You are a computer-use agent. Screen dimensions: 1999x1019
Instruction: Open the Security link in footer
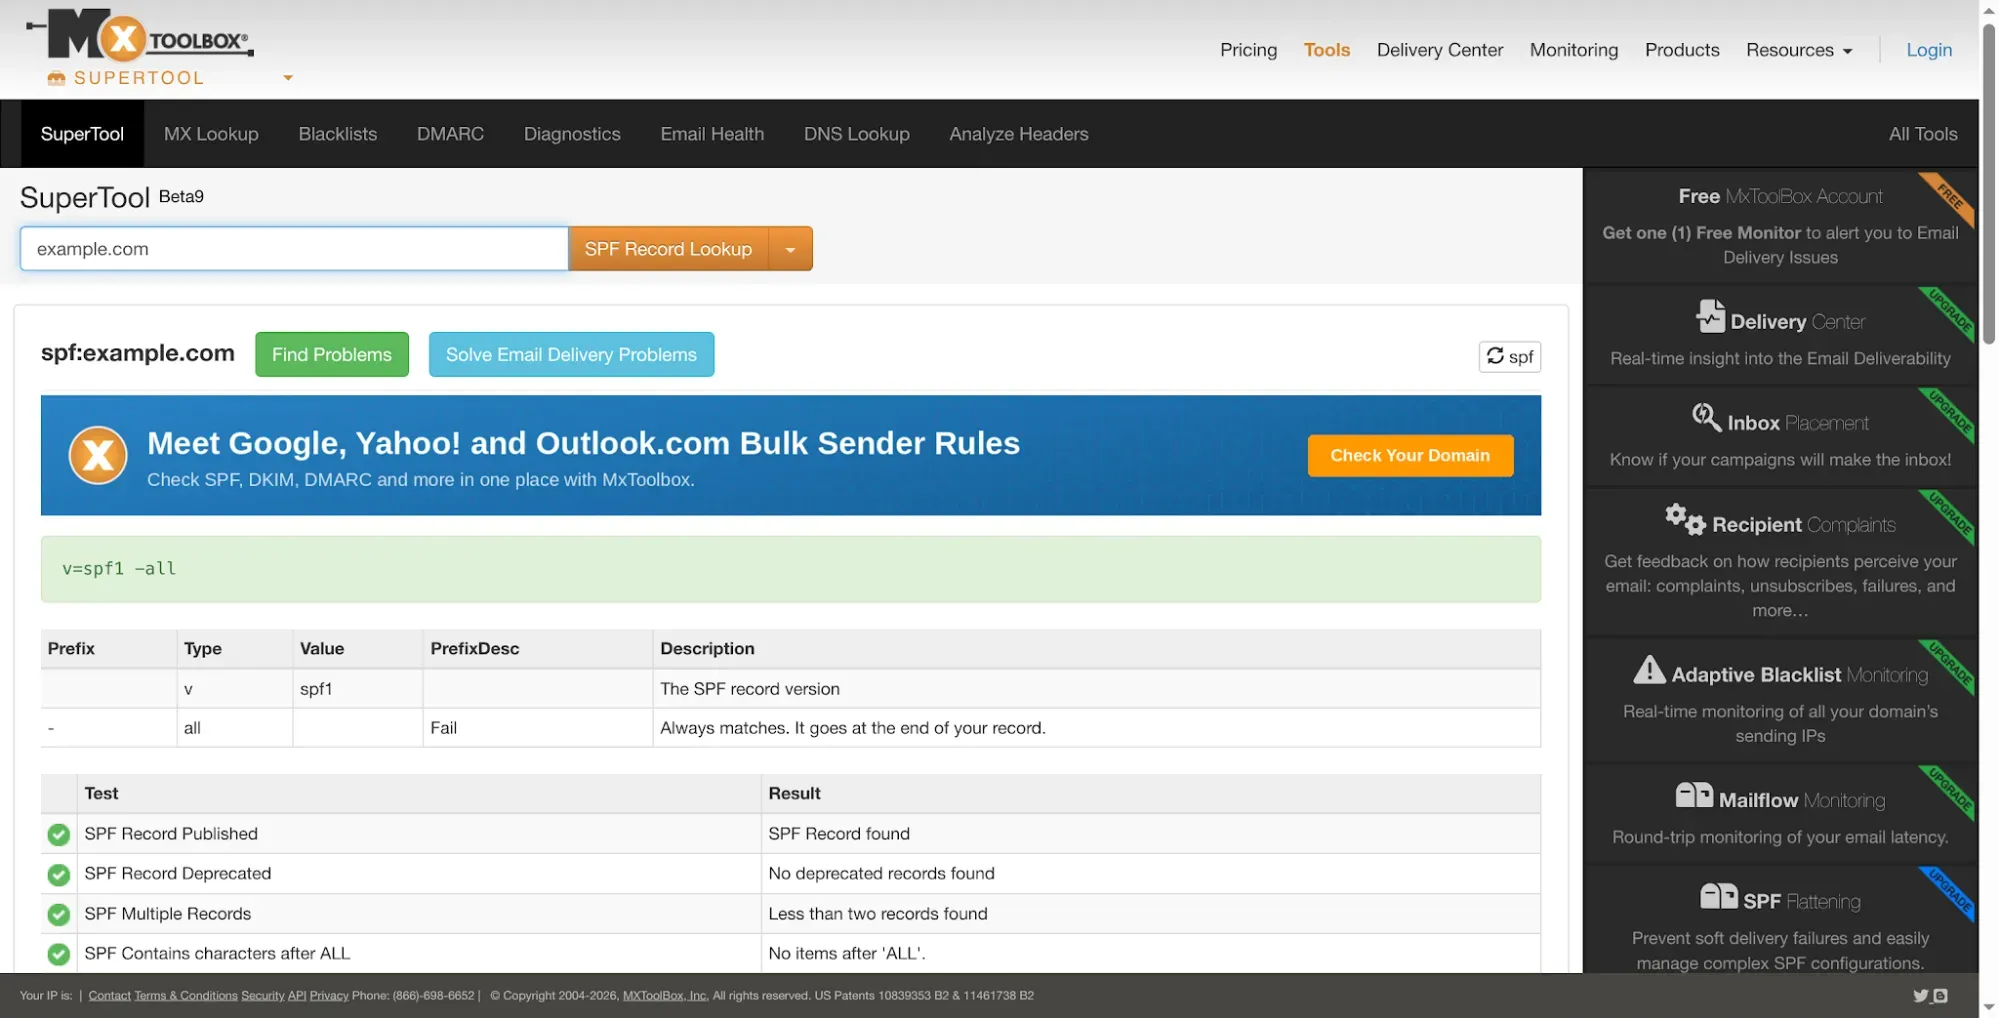click(x=262, y=996)
